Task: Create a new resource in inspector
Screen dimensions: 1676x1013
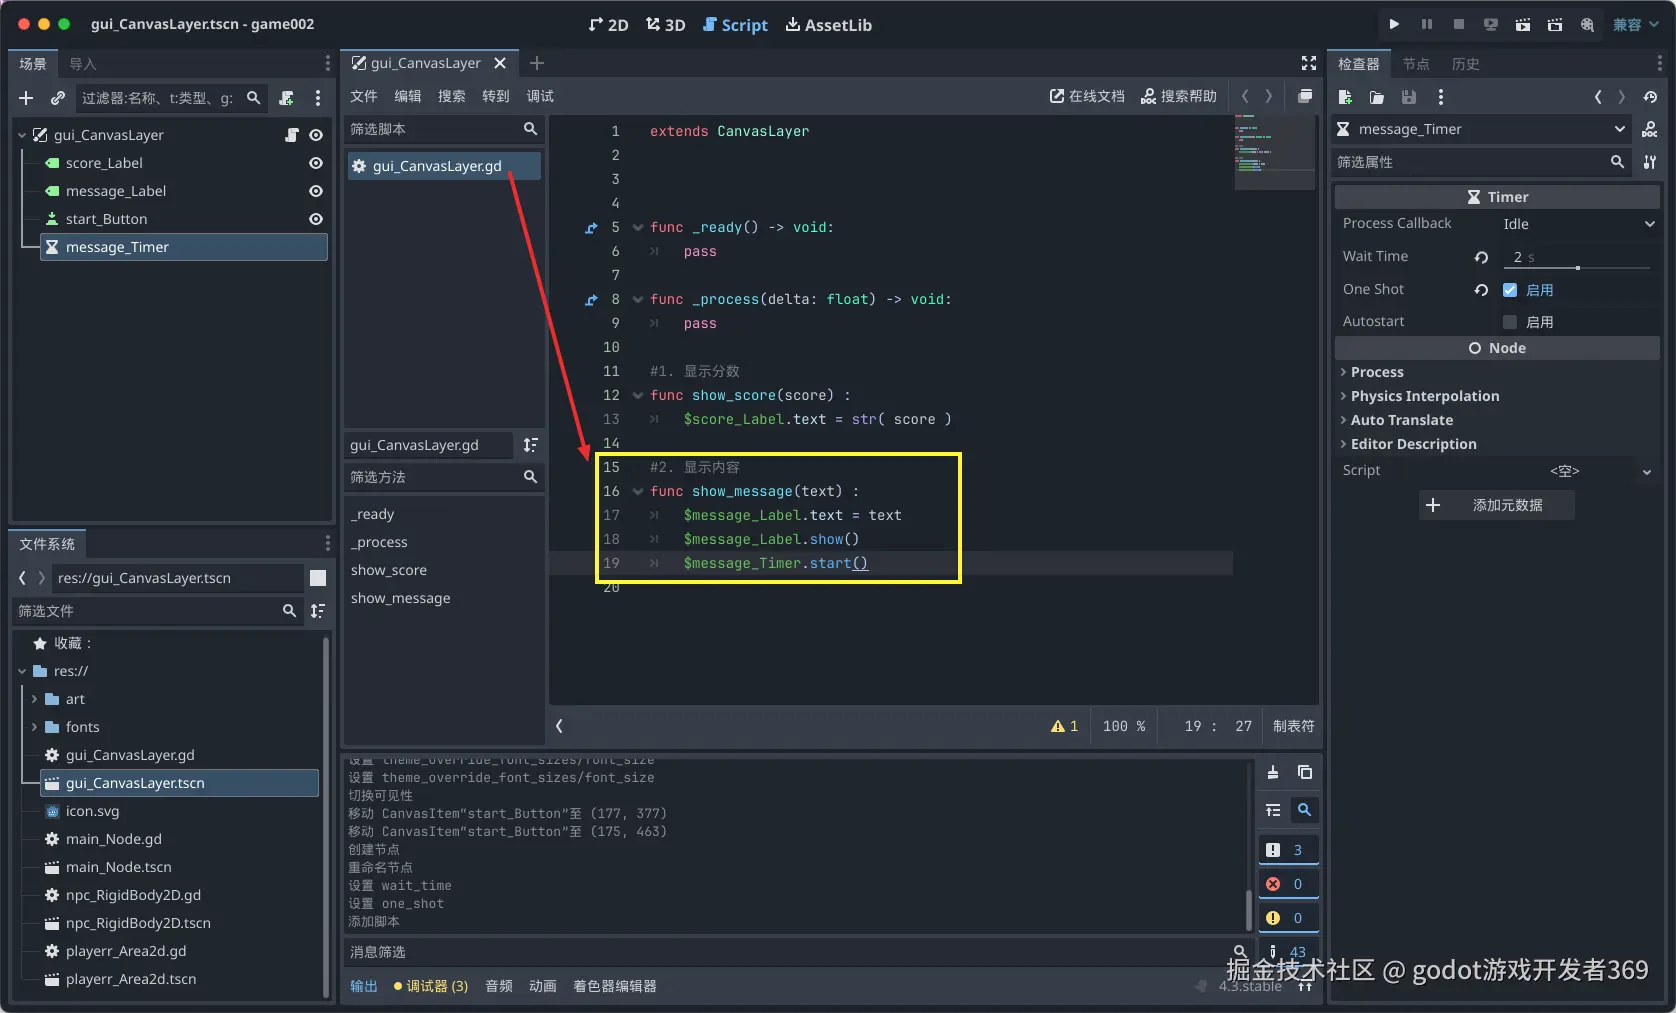Action: pyautogui.click(x=1345, y=97)
